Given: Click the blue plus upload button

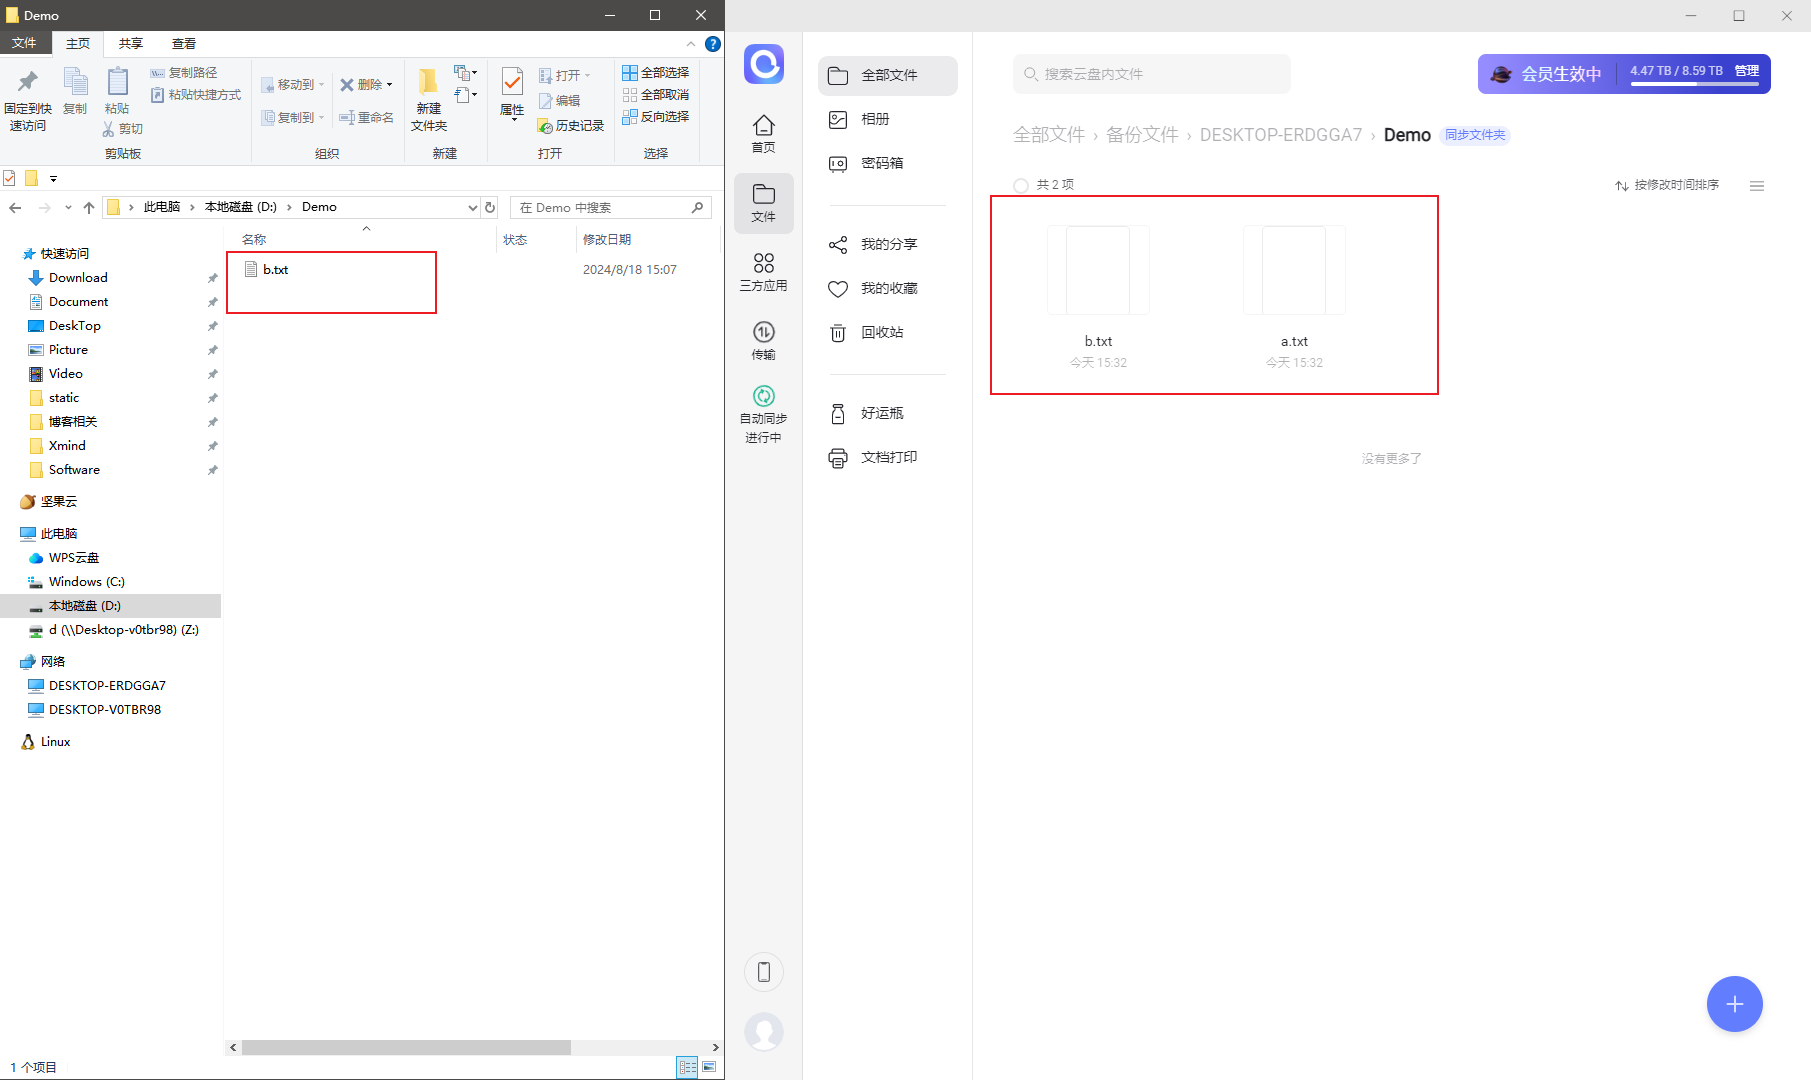Looking at the screenshot, I should point(1735,1004).
